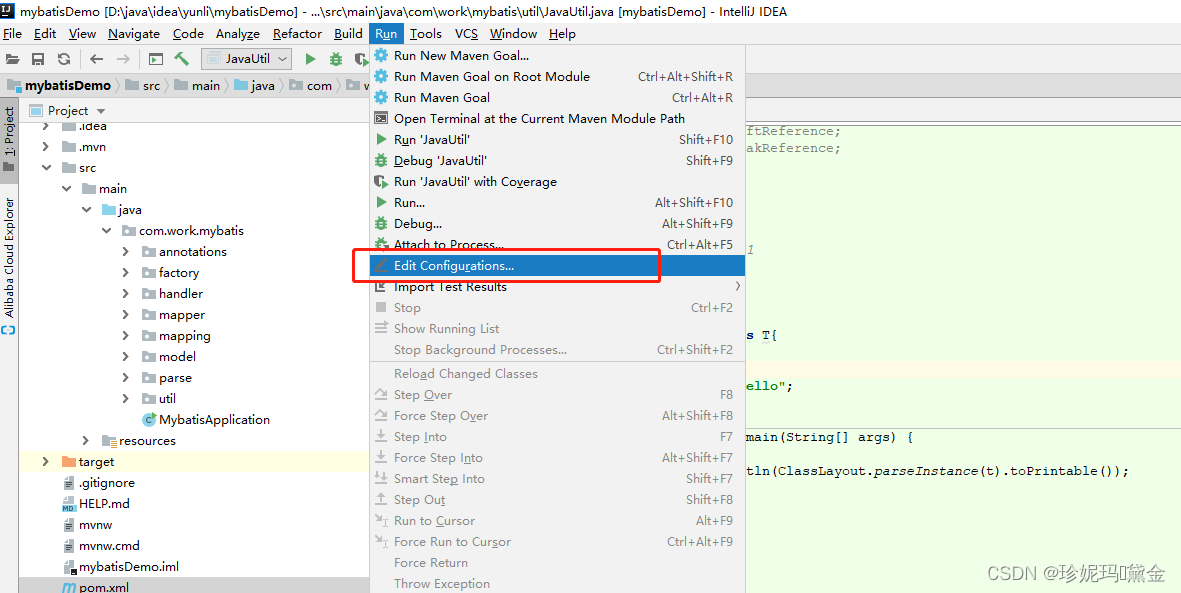Click the IntelliJ IDEA logo in the title bar
The height and width of the screenshot is (593, 1181).
click(8, 11)
